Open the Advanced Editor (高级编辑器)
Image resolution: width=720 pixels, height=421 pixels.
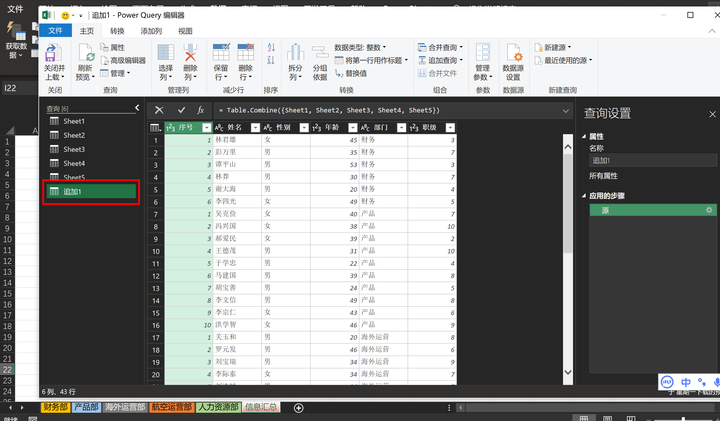tap(123, 60)
